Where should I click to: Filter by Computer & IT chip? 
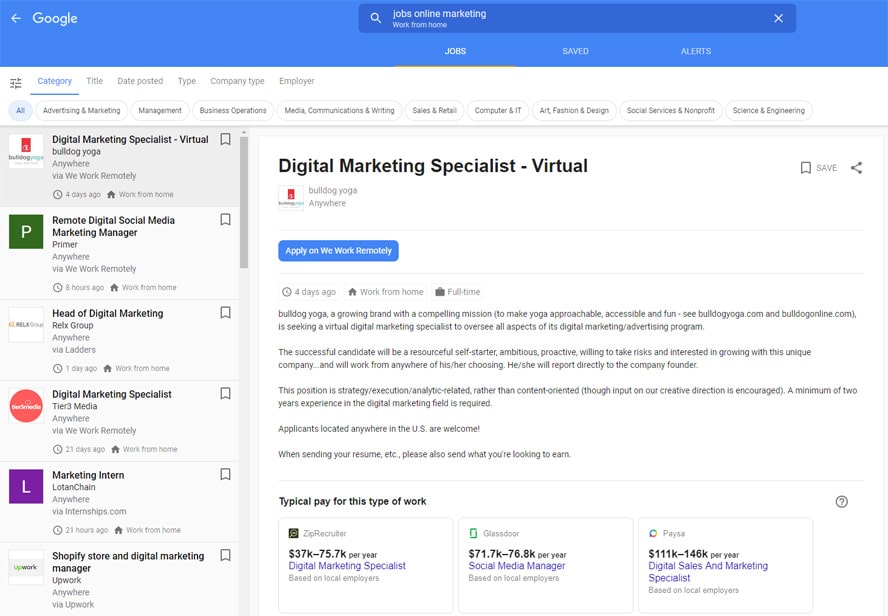pos(498,110)
